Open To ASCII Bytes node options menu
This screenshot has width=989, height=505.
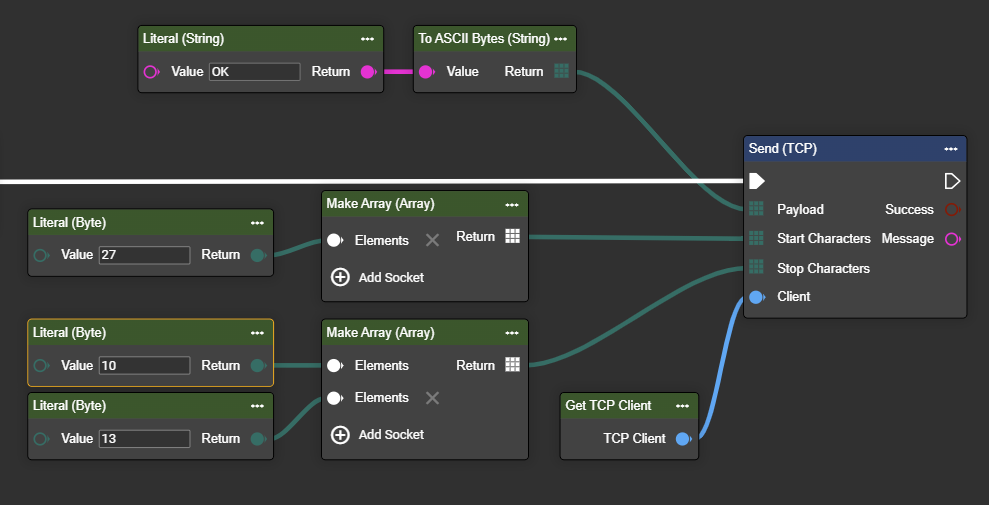tap(560, 39)
